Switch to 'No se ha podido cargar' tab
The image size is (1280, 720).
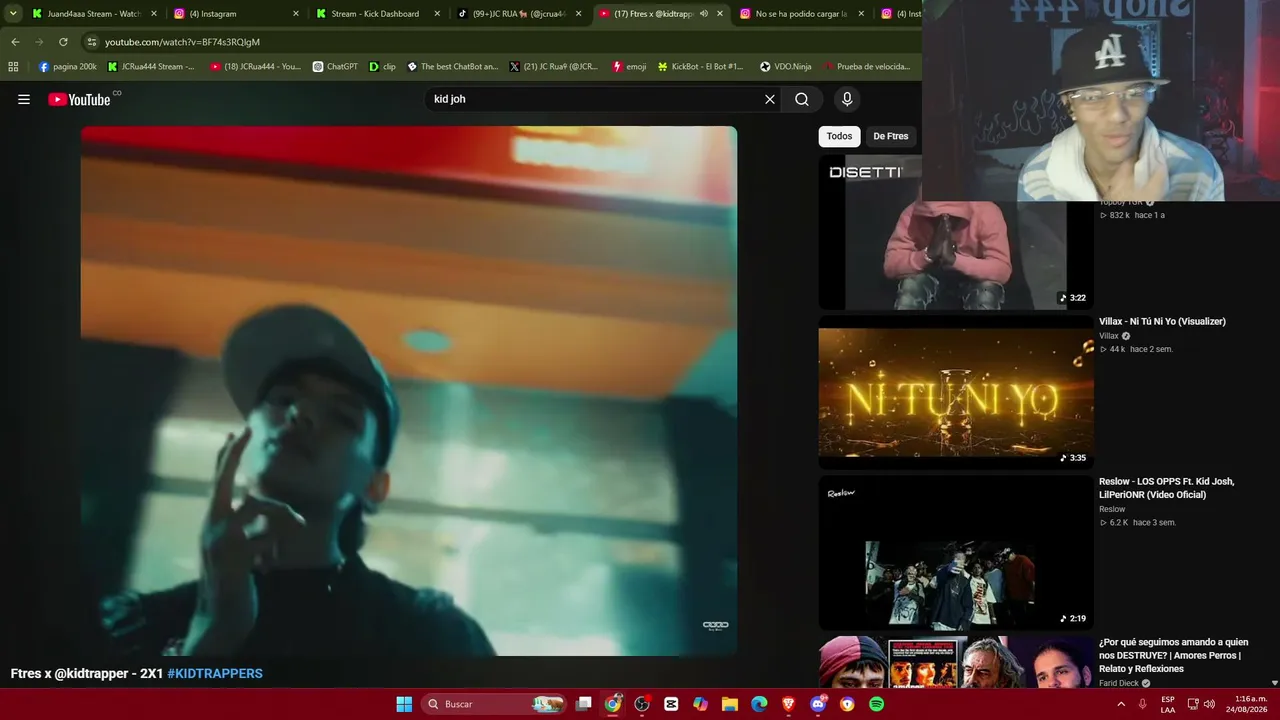coord(795,14)
